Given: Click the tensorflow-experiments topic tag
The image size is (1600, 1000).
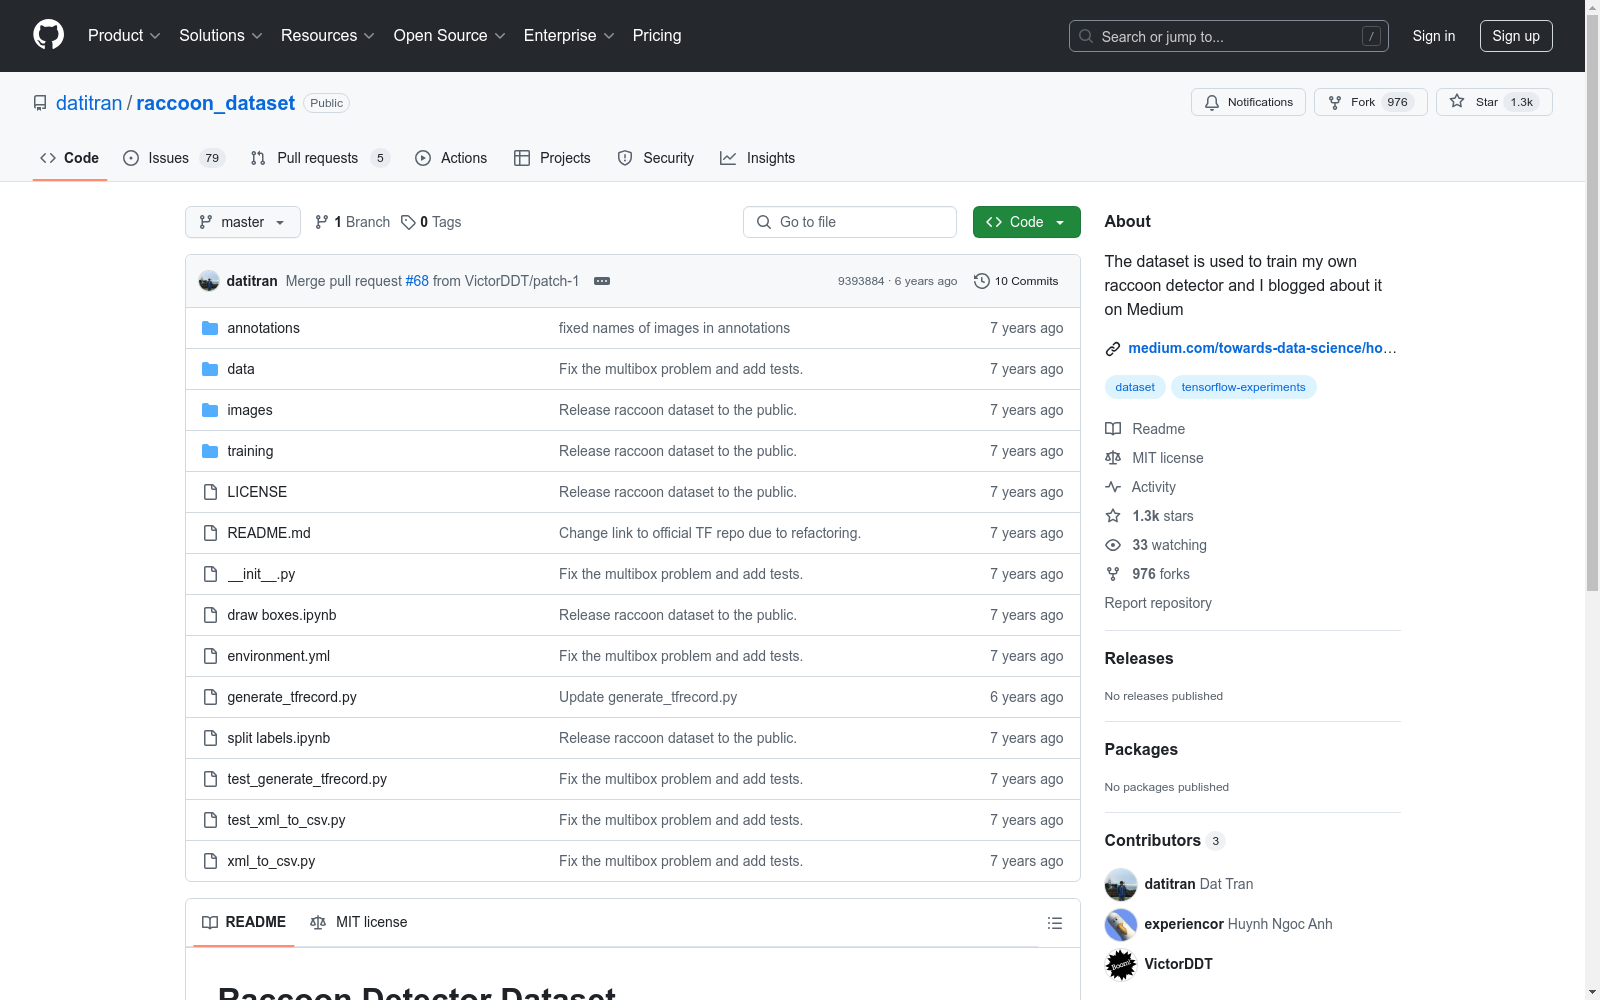Looking at the screenshot, I should coord(1243,387).
